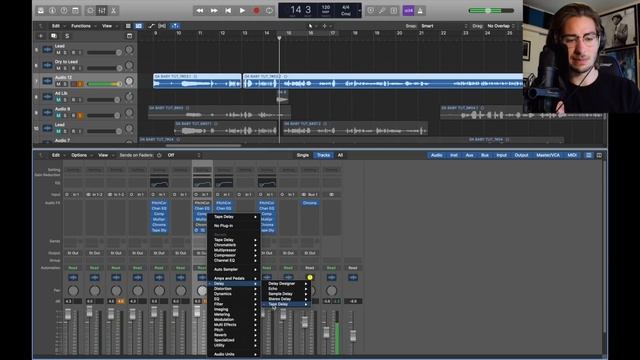Open the Library panel icon
Viewport: 640px width, 360px height.
tap(41, 11)
